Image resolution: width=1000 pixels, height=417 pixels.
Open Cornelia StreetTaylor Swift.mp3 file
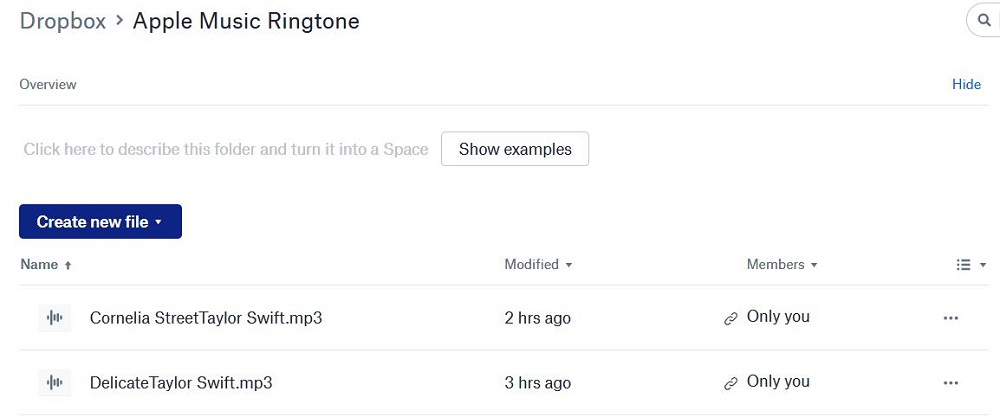click(206, 318)
